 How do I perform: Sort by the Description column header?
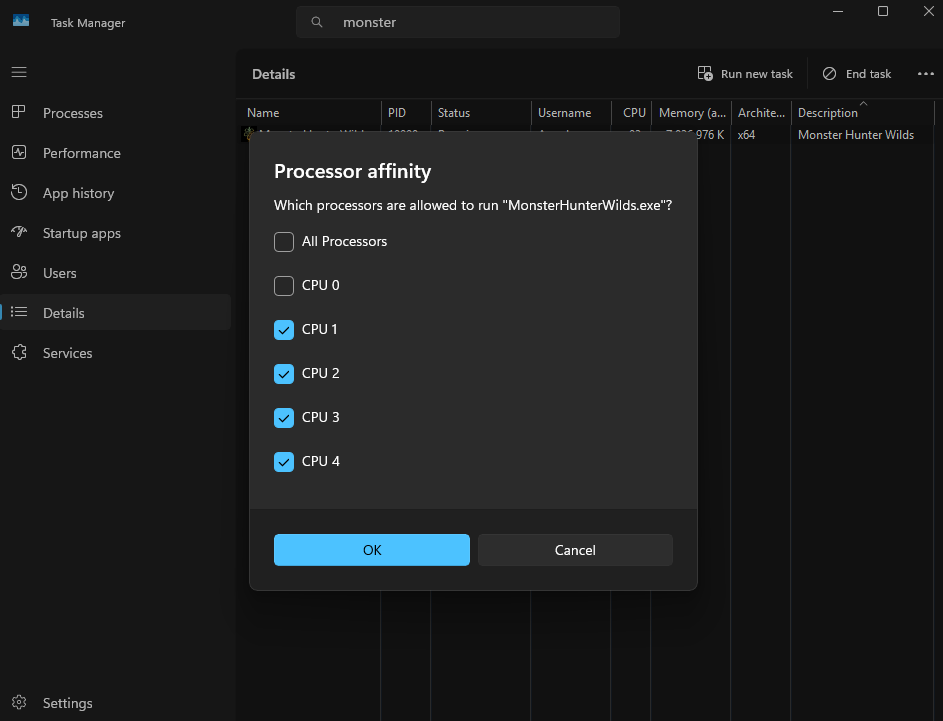[827, 113]
